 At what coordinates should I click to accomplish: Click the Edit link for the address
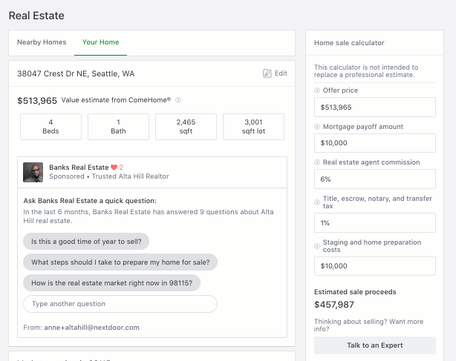point(281,73)
